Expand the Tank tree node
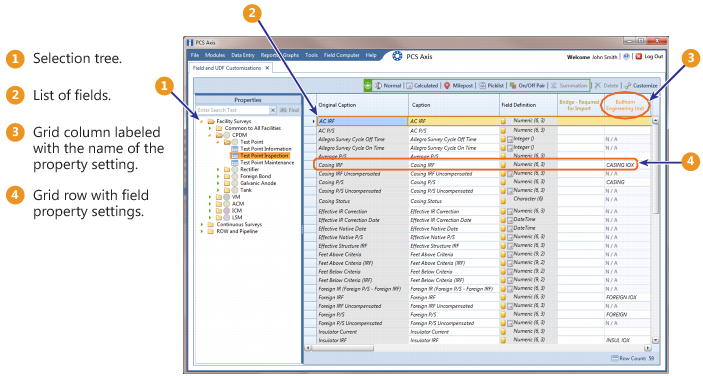 click(x=218, y=190)
